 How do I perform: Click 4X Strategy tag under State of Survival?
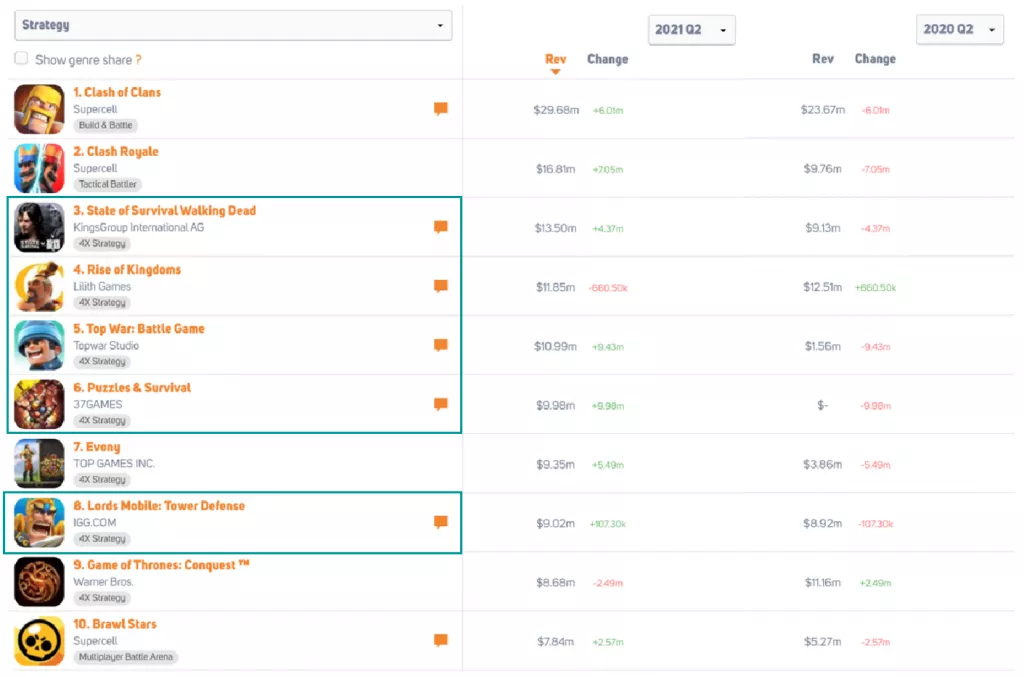click(102, 244)
